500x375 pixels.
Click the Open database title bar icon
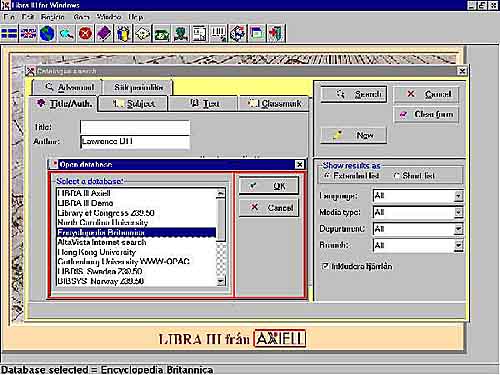[53, 164]
